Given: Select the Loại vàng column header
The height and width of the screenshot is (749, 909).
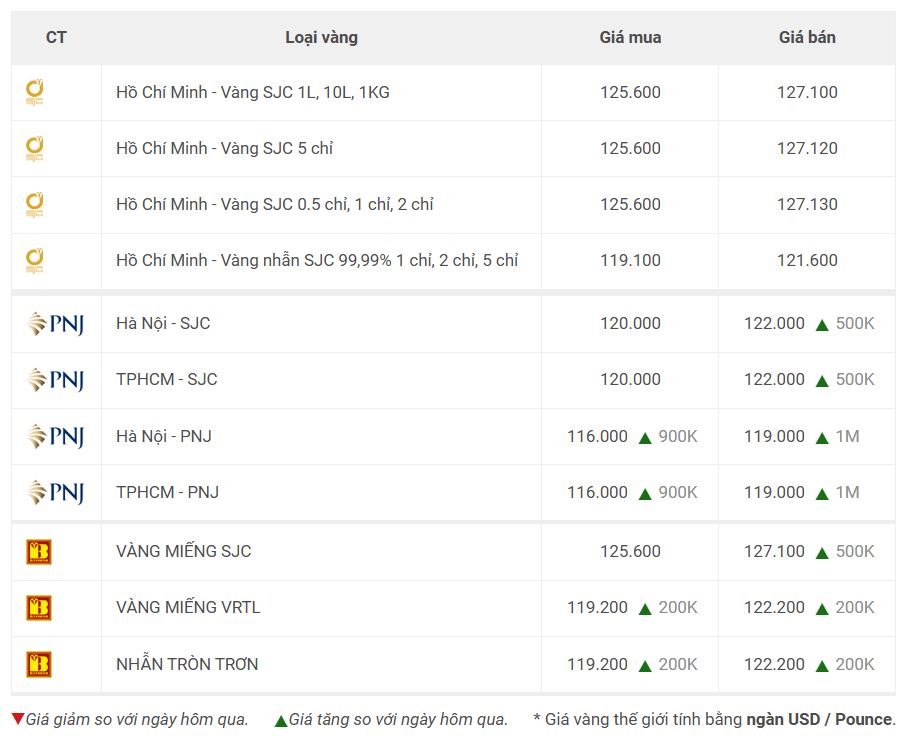Looking at the screenshot, I should [x=321, y=38].
